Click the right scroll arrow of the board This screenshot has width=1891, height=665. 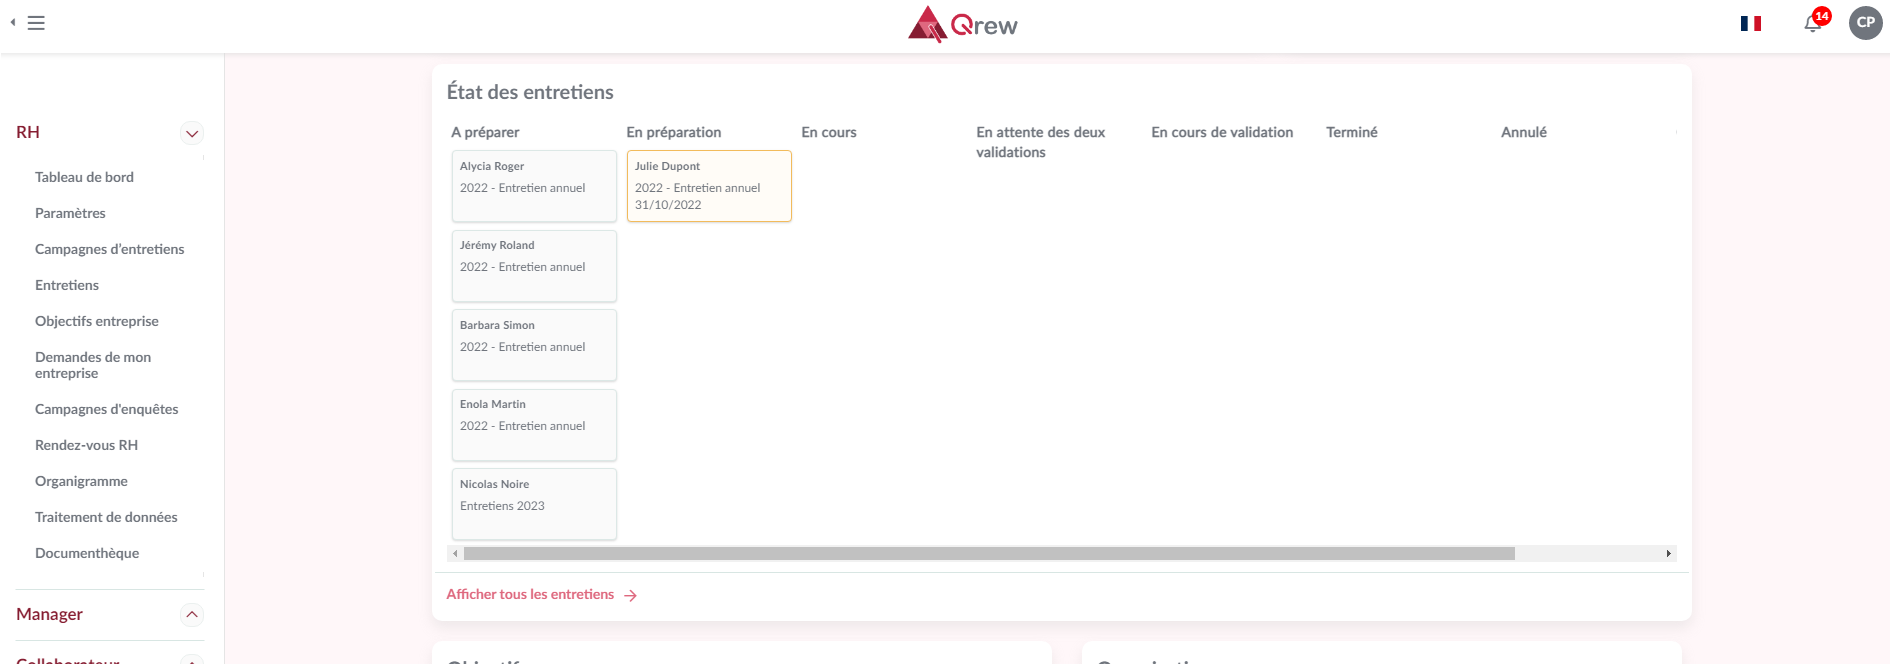pyautogui.click(x=1668, y=554)
